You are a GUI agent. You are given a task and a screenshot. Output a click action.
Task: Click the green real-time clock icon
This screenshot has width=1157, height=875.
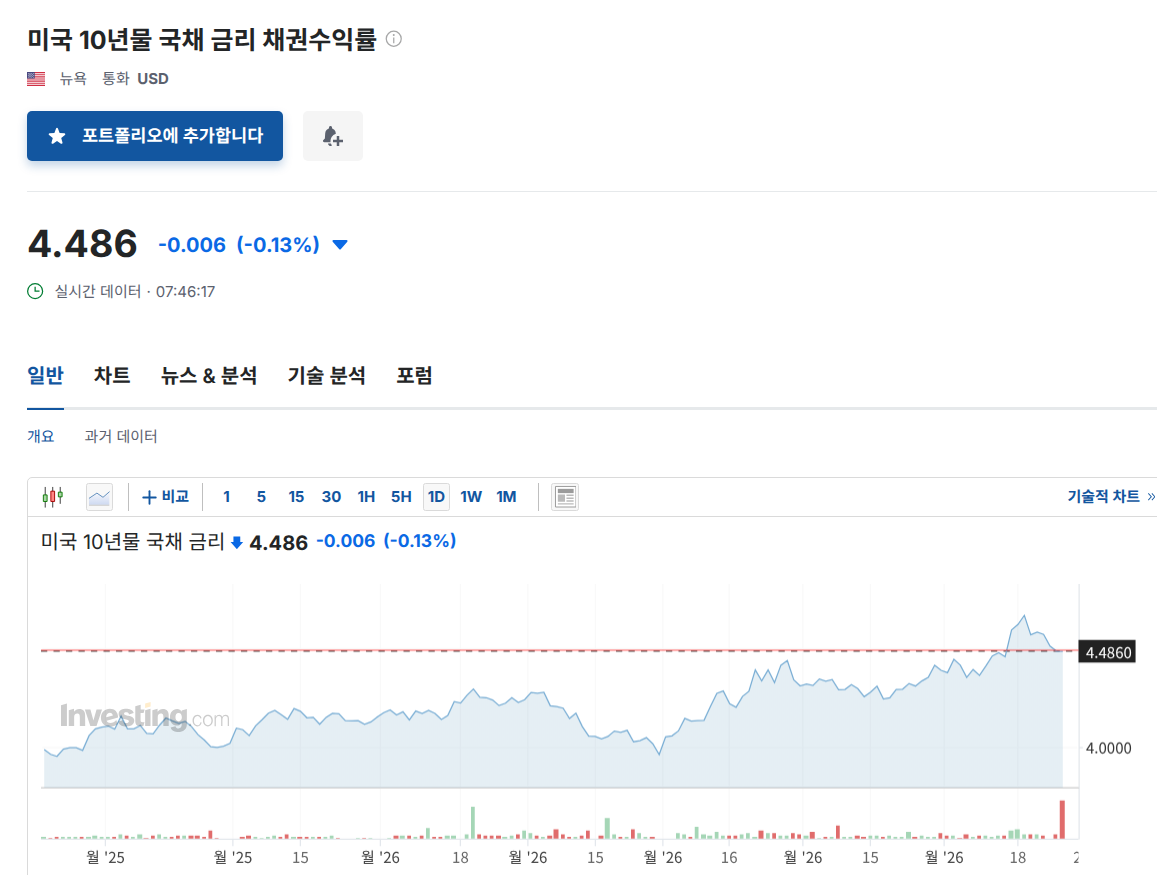click(35, 291)
